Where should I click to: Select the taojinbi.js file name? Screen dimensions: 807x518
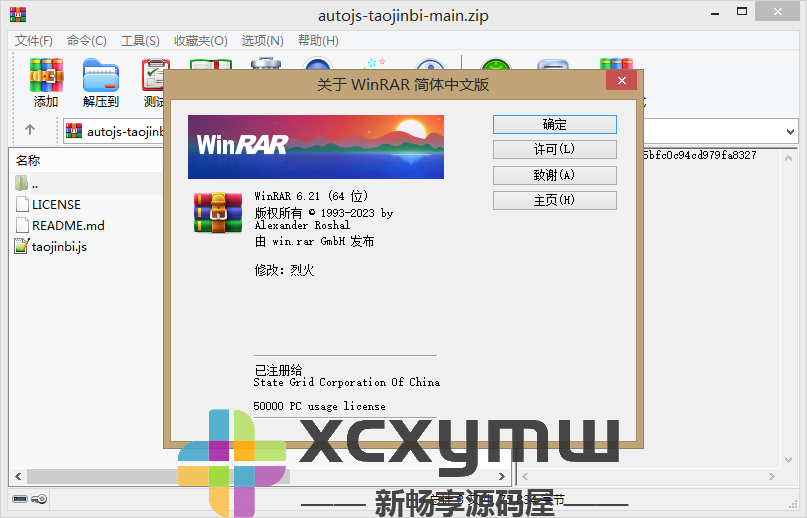click(x=59, y=247)
